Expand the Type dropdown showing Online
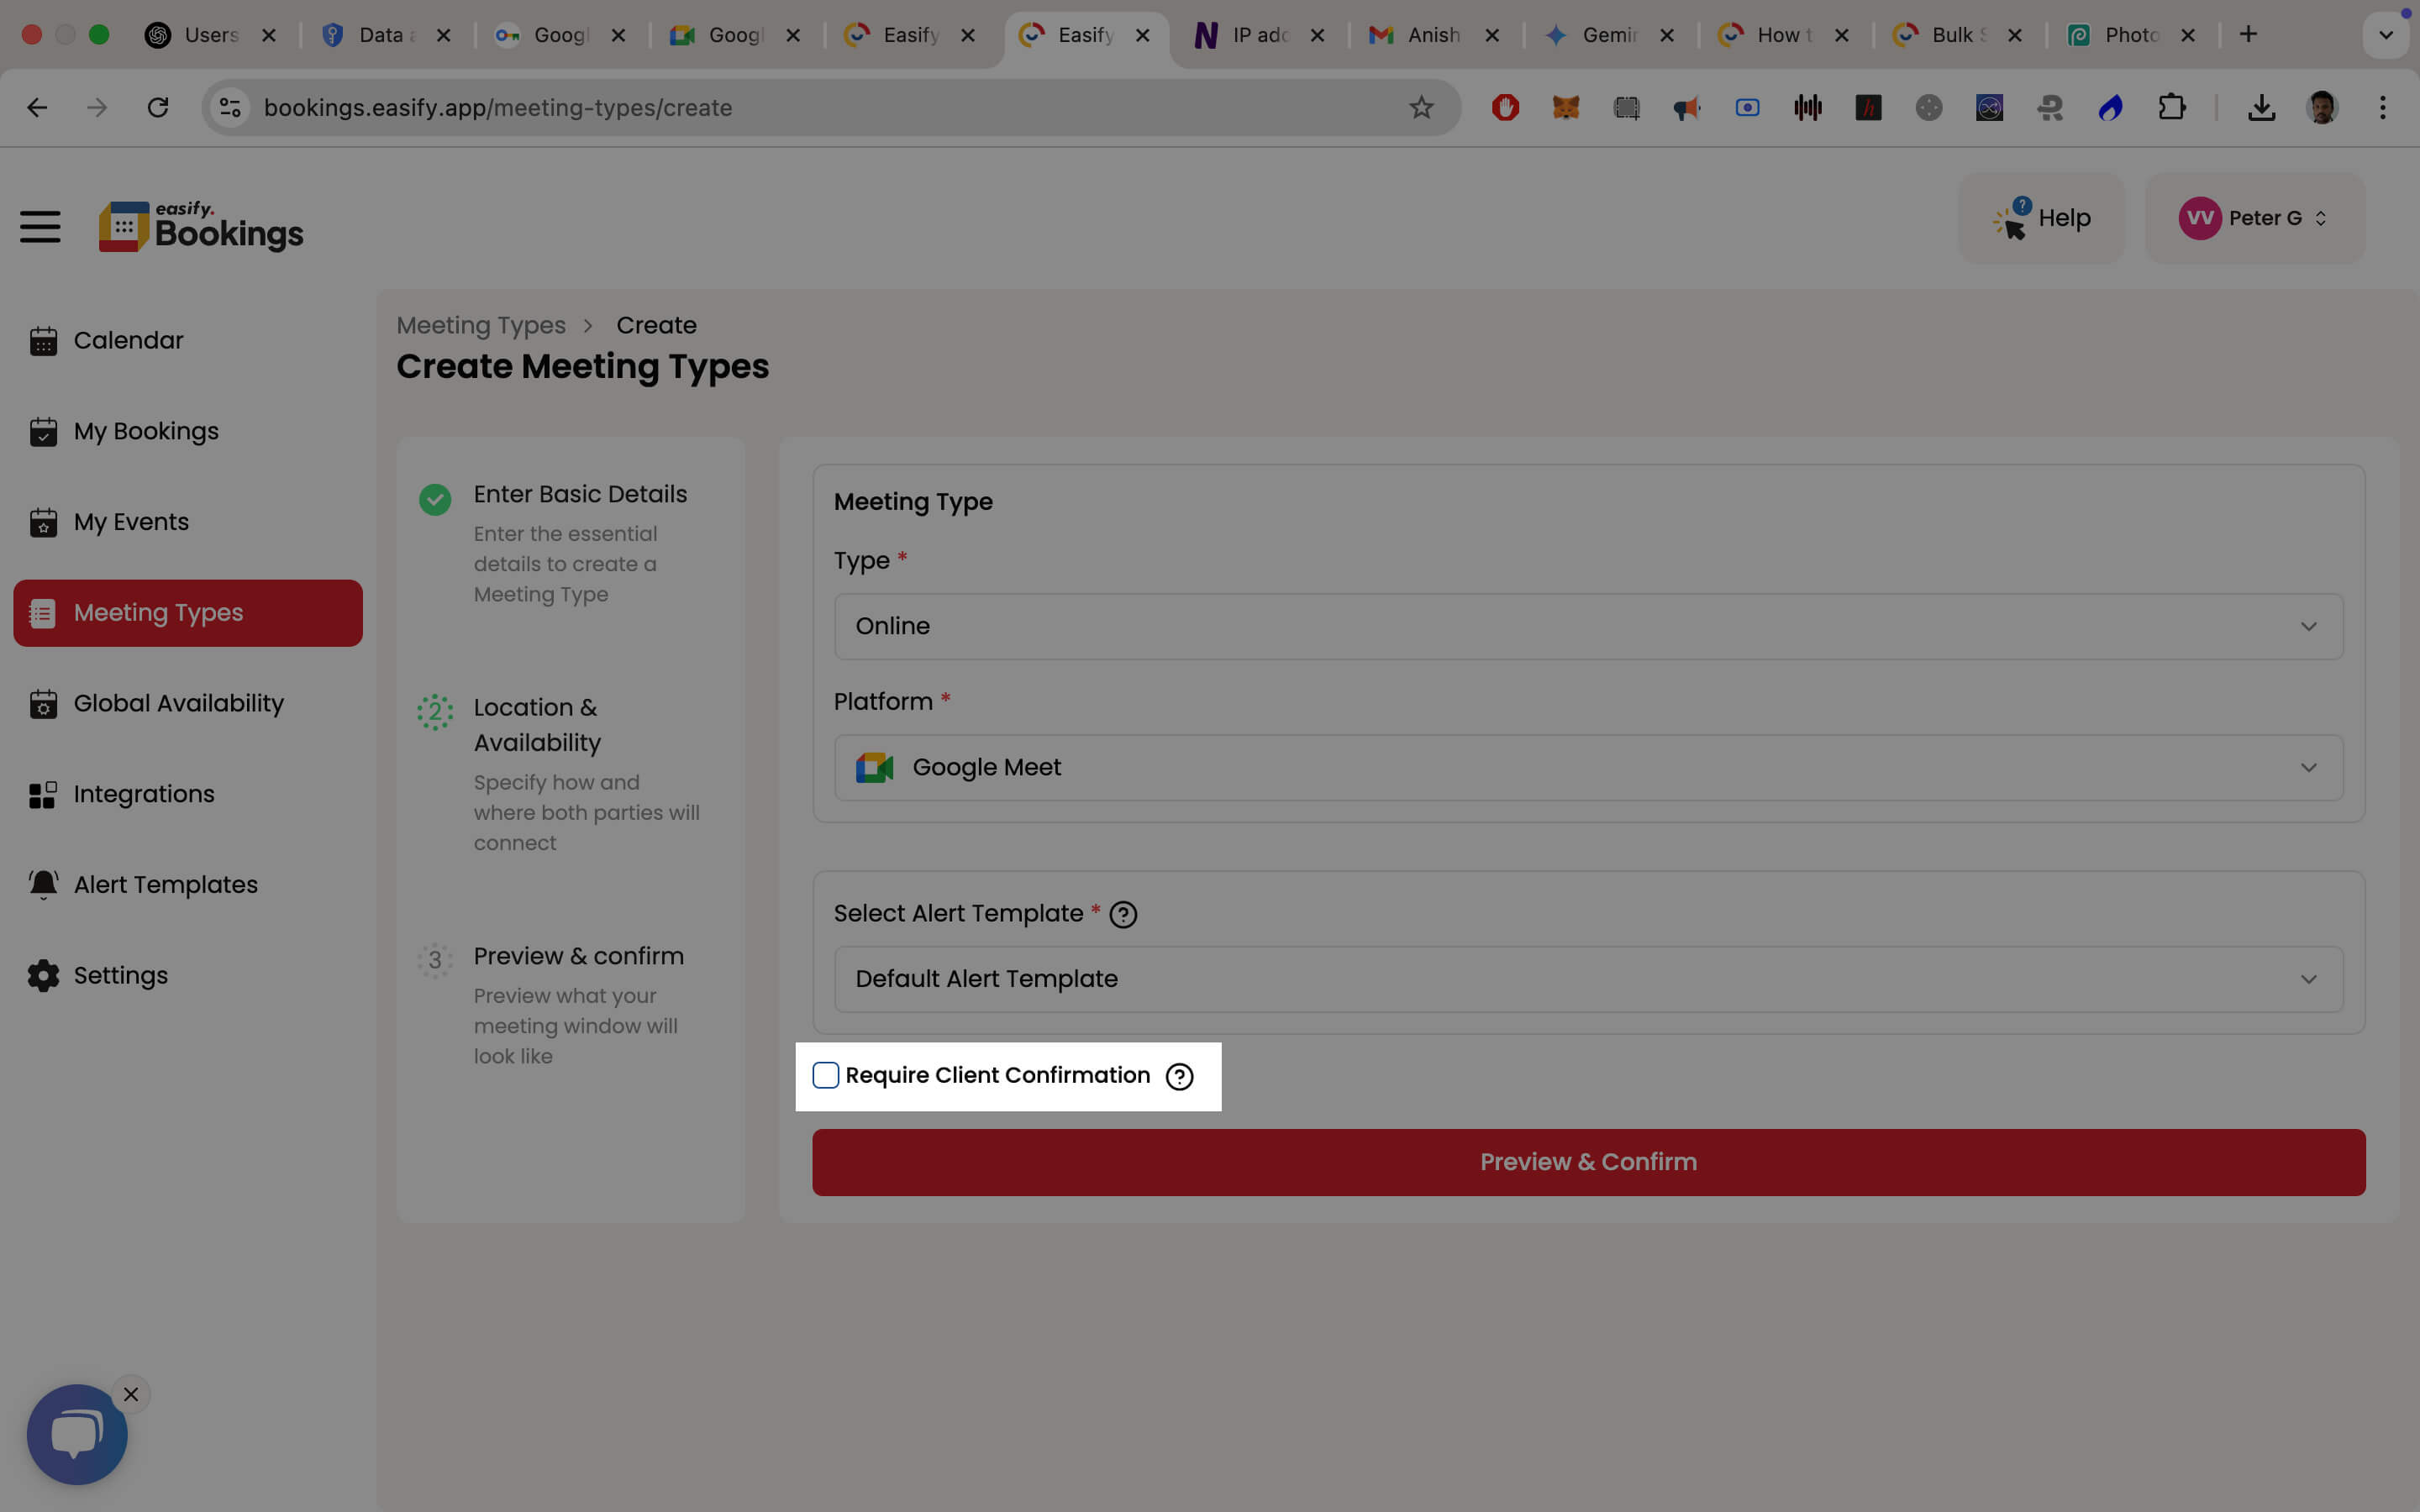2420x1512 pixels. [1588, 626]
